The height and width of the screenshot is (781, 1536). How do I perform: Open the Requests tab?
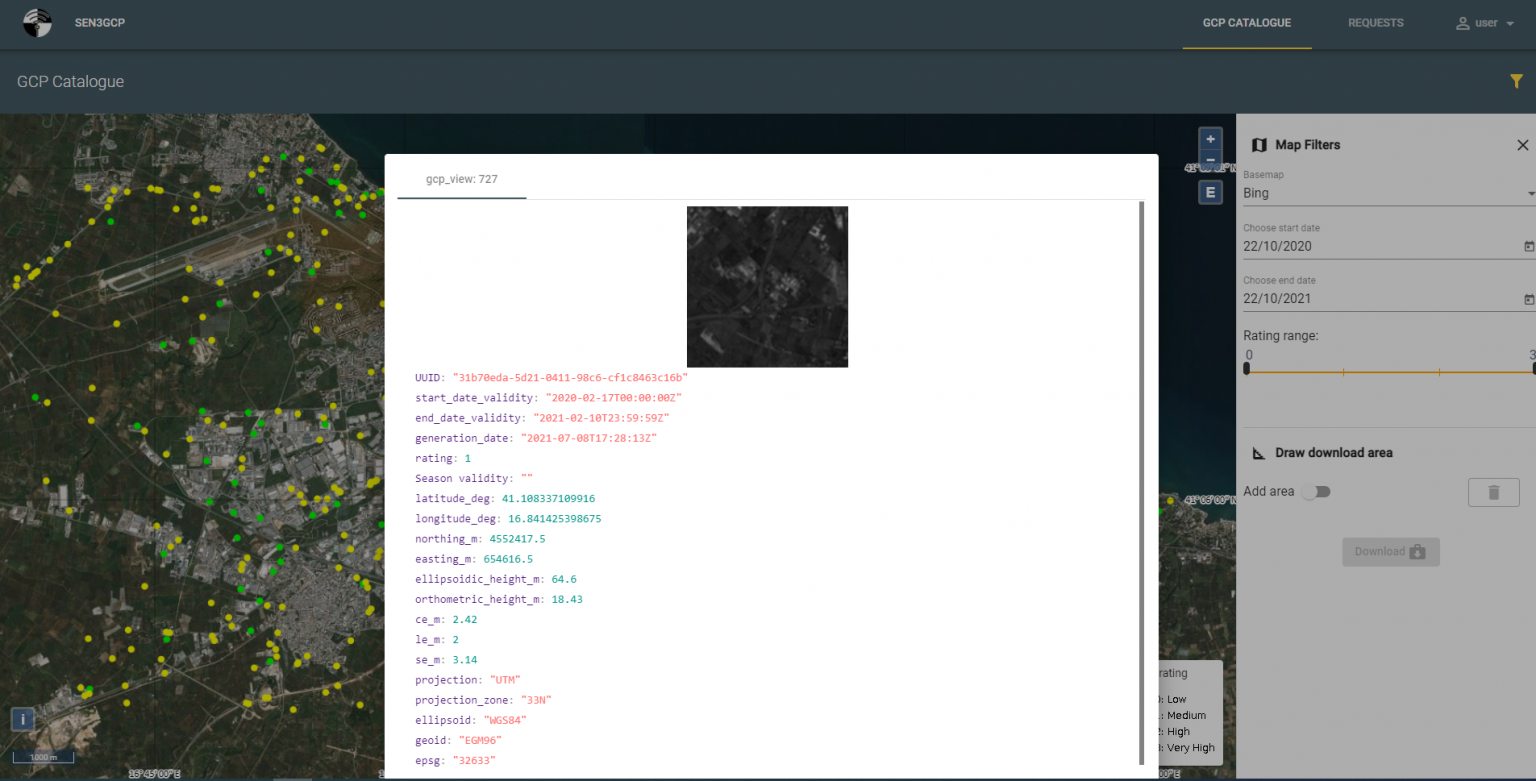1375,23
